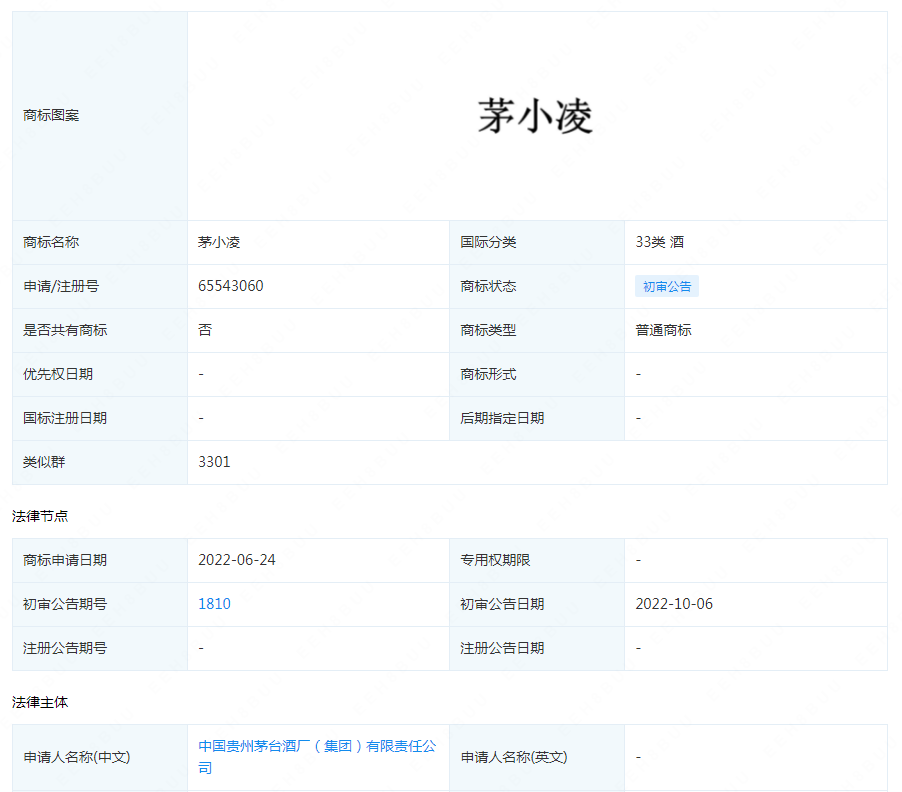Click the 是否共有商标 label
Viewport: 902px width, 792px height.
point(65,330)
